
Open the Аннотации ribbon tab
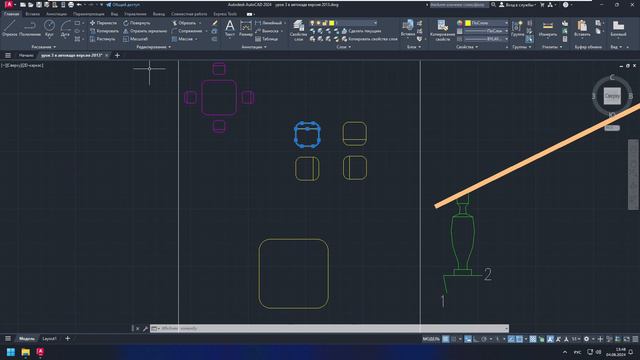tap(56, 14)
